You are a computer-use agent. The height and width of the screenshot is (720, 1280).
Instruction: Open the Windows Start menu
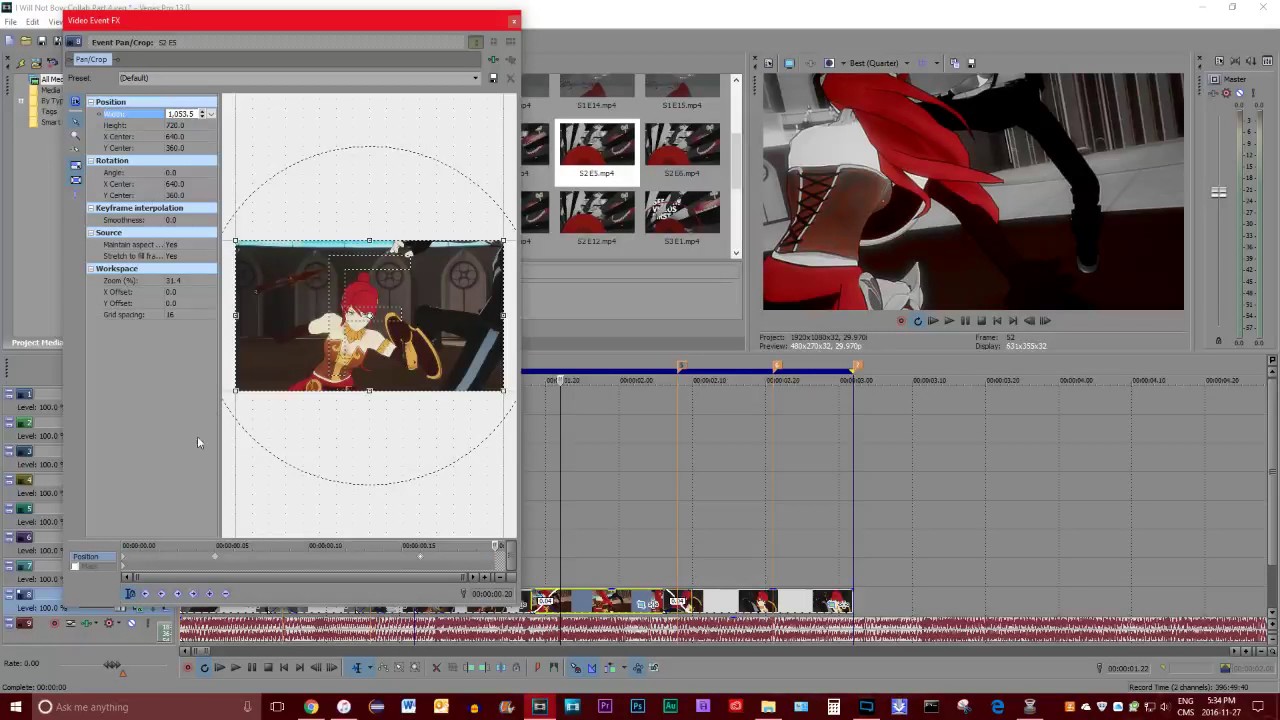click(15, 707)
